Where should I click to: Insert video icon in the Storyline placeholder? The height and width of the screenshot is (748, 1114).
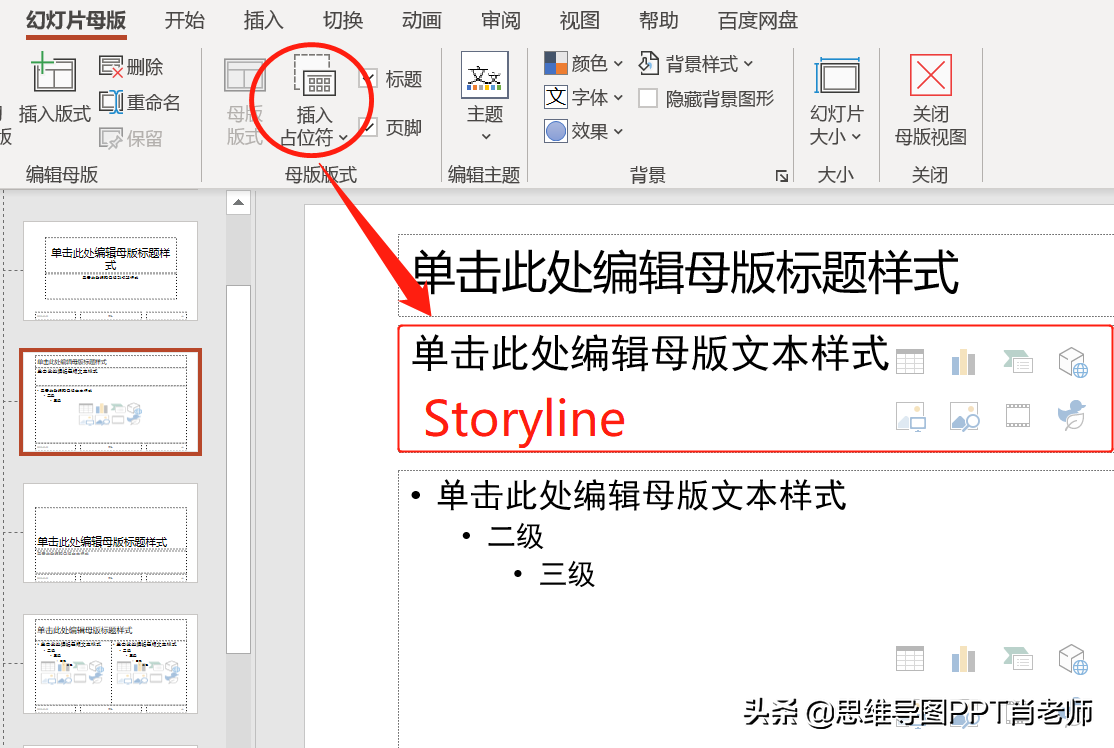[1017, 416]
